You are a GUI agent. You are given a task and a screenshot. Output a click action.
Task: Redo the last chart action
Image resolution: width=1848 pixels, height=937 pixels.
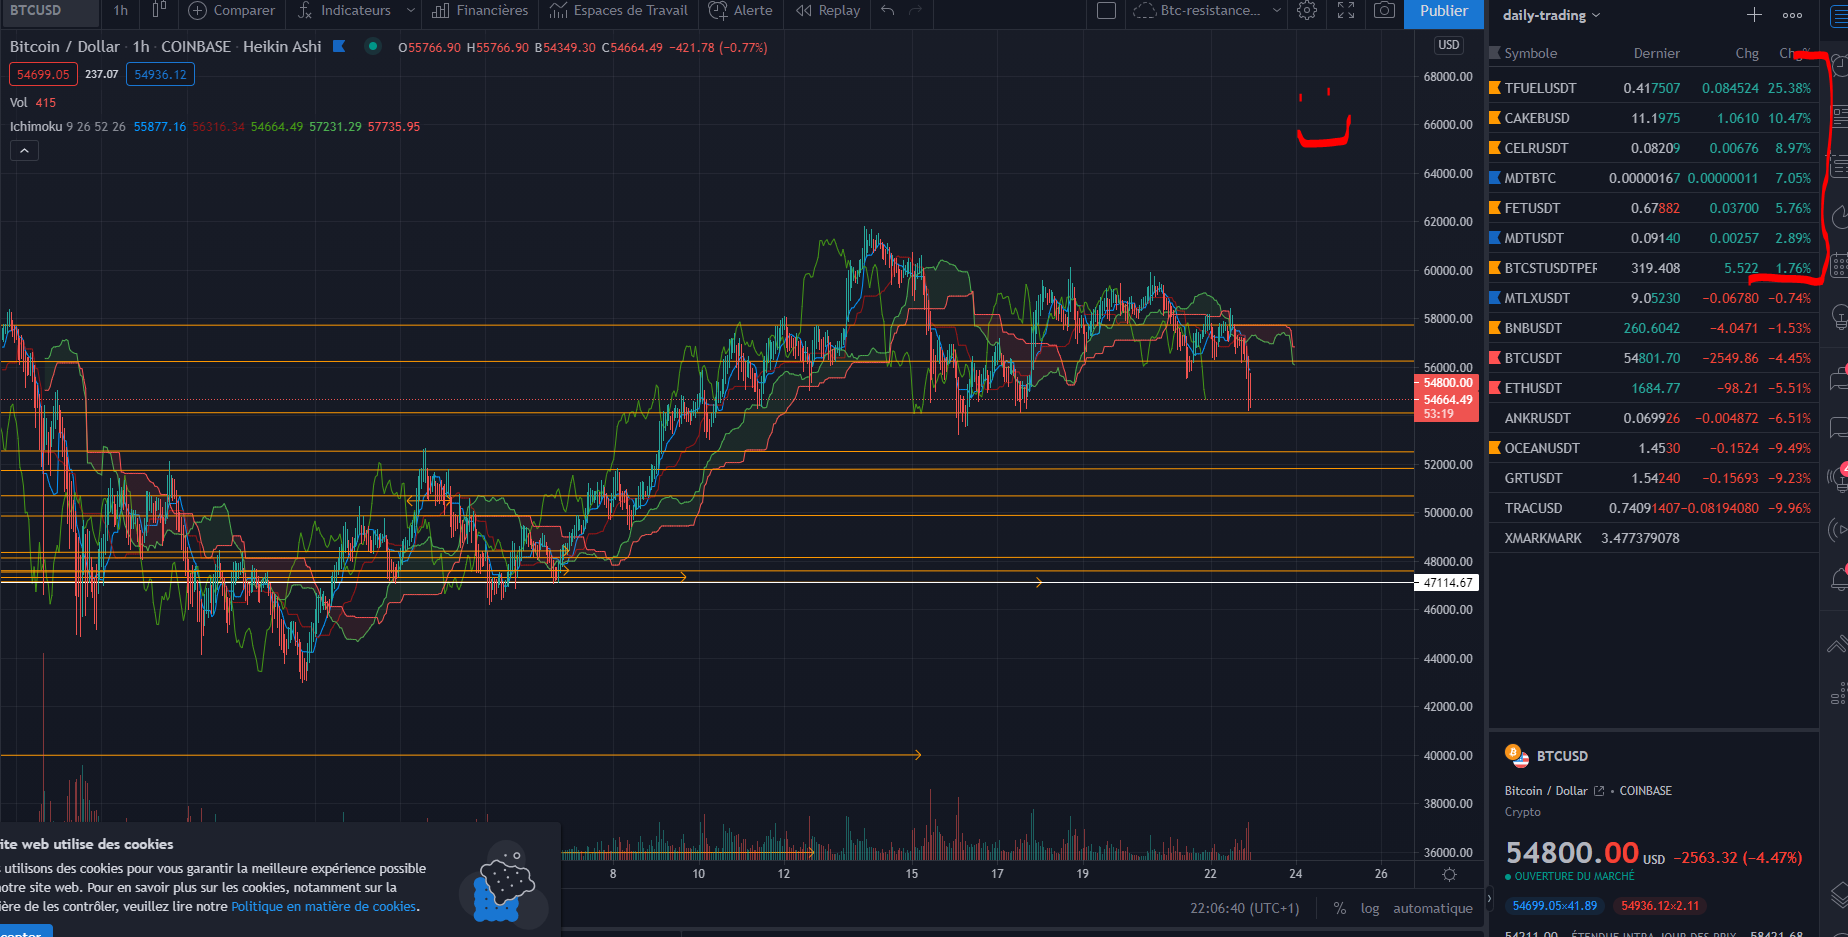pos(915,11)
